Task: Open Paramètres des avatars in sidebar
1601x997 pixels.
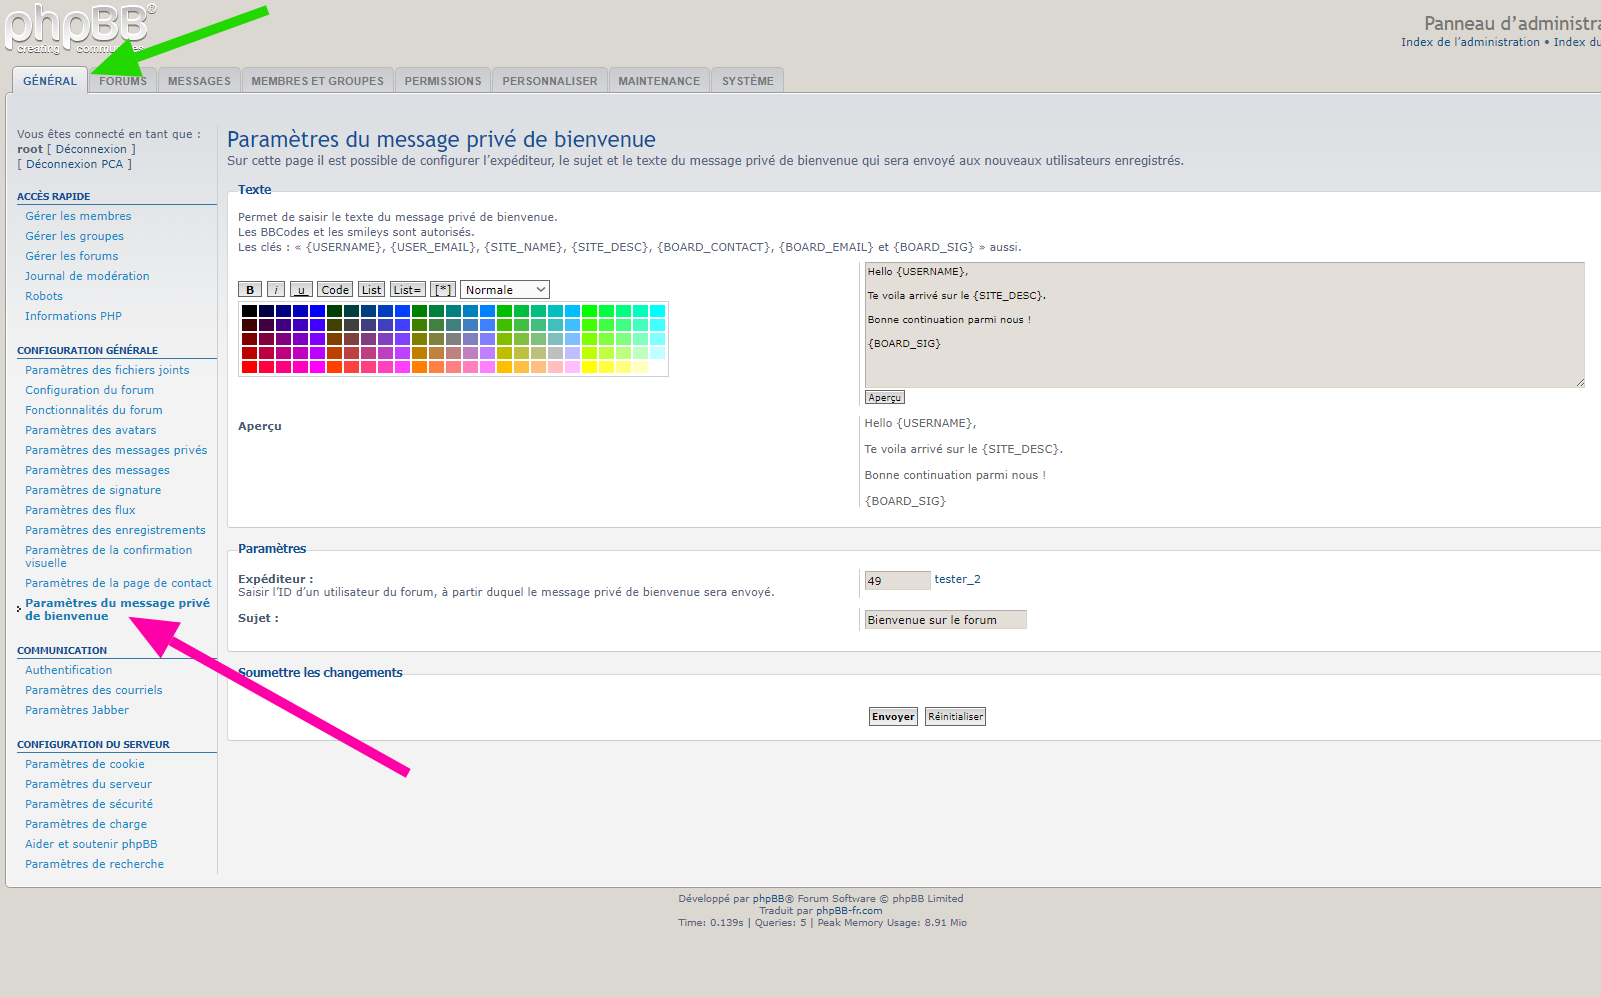Action: tap(91, 430)
